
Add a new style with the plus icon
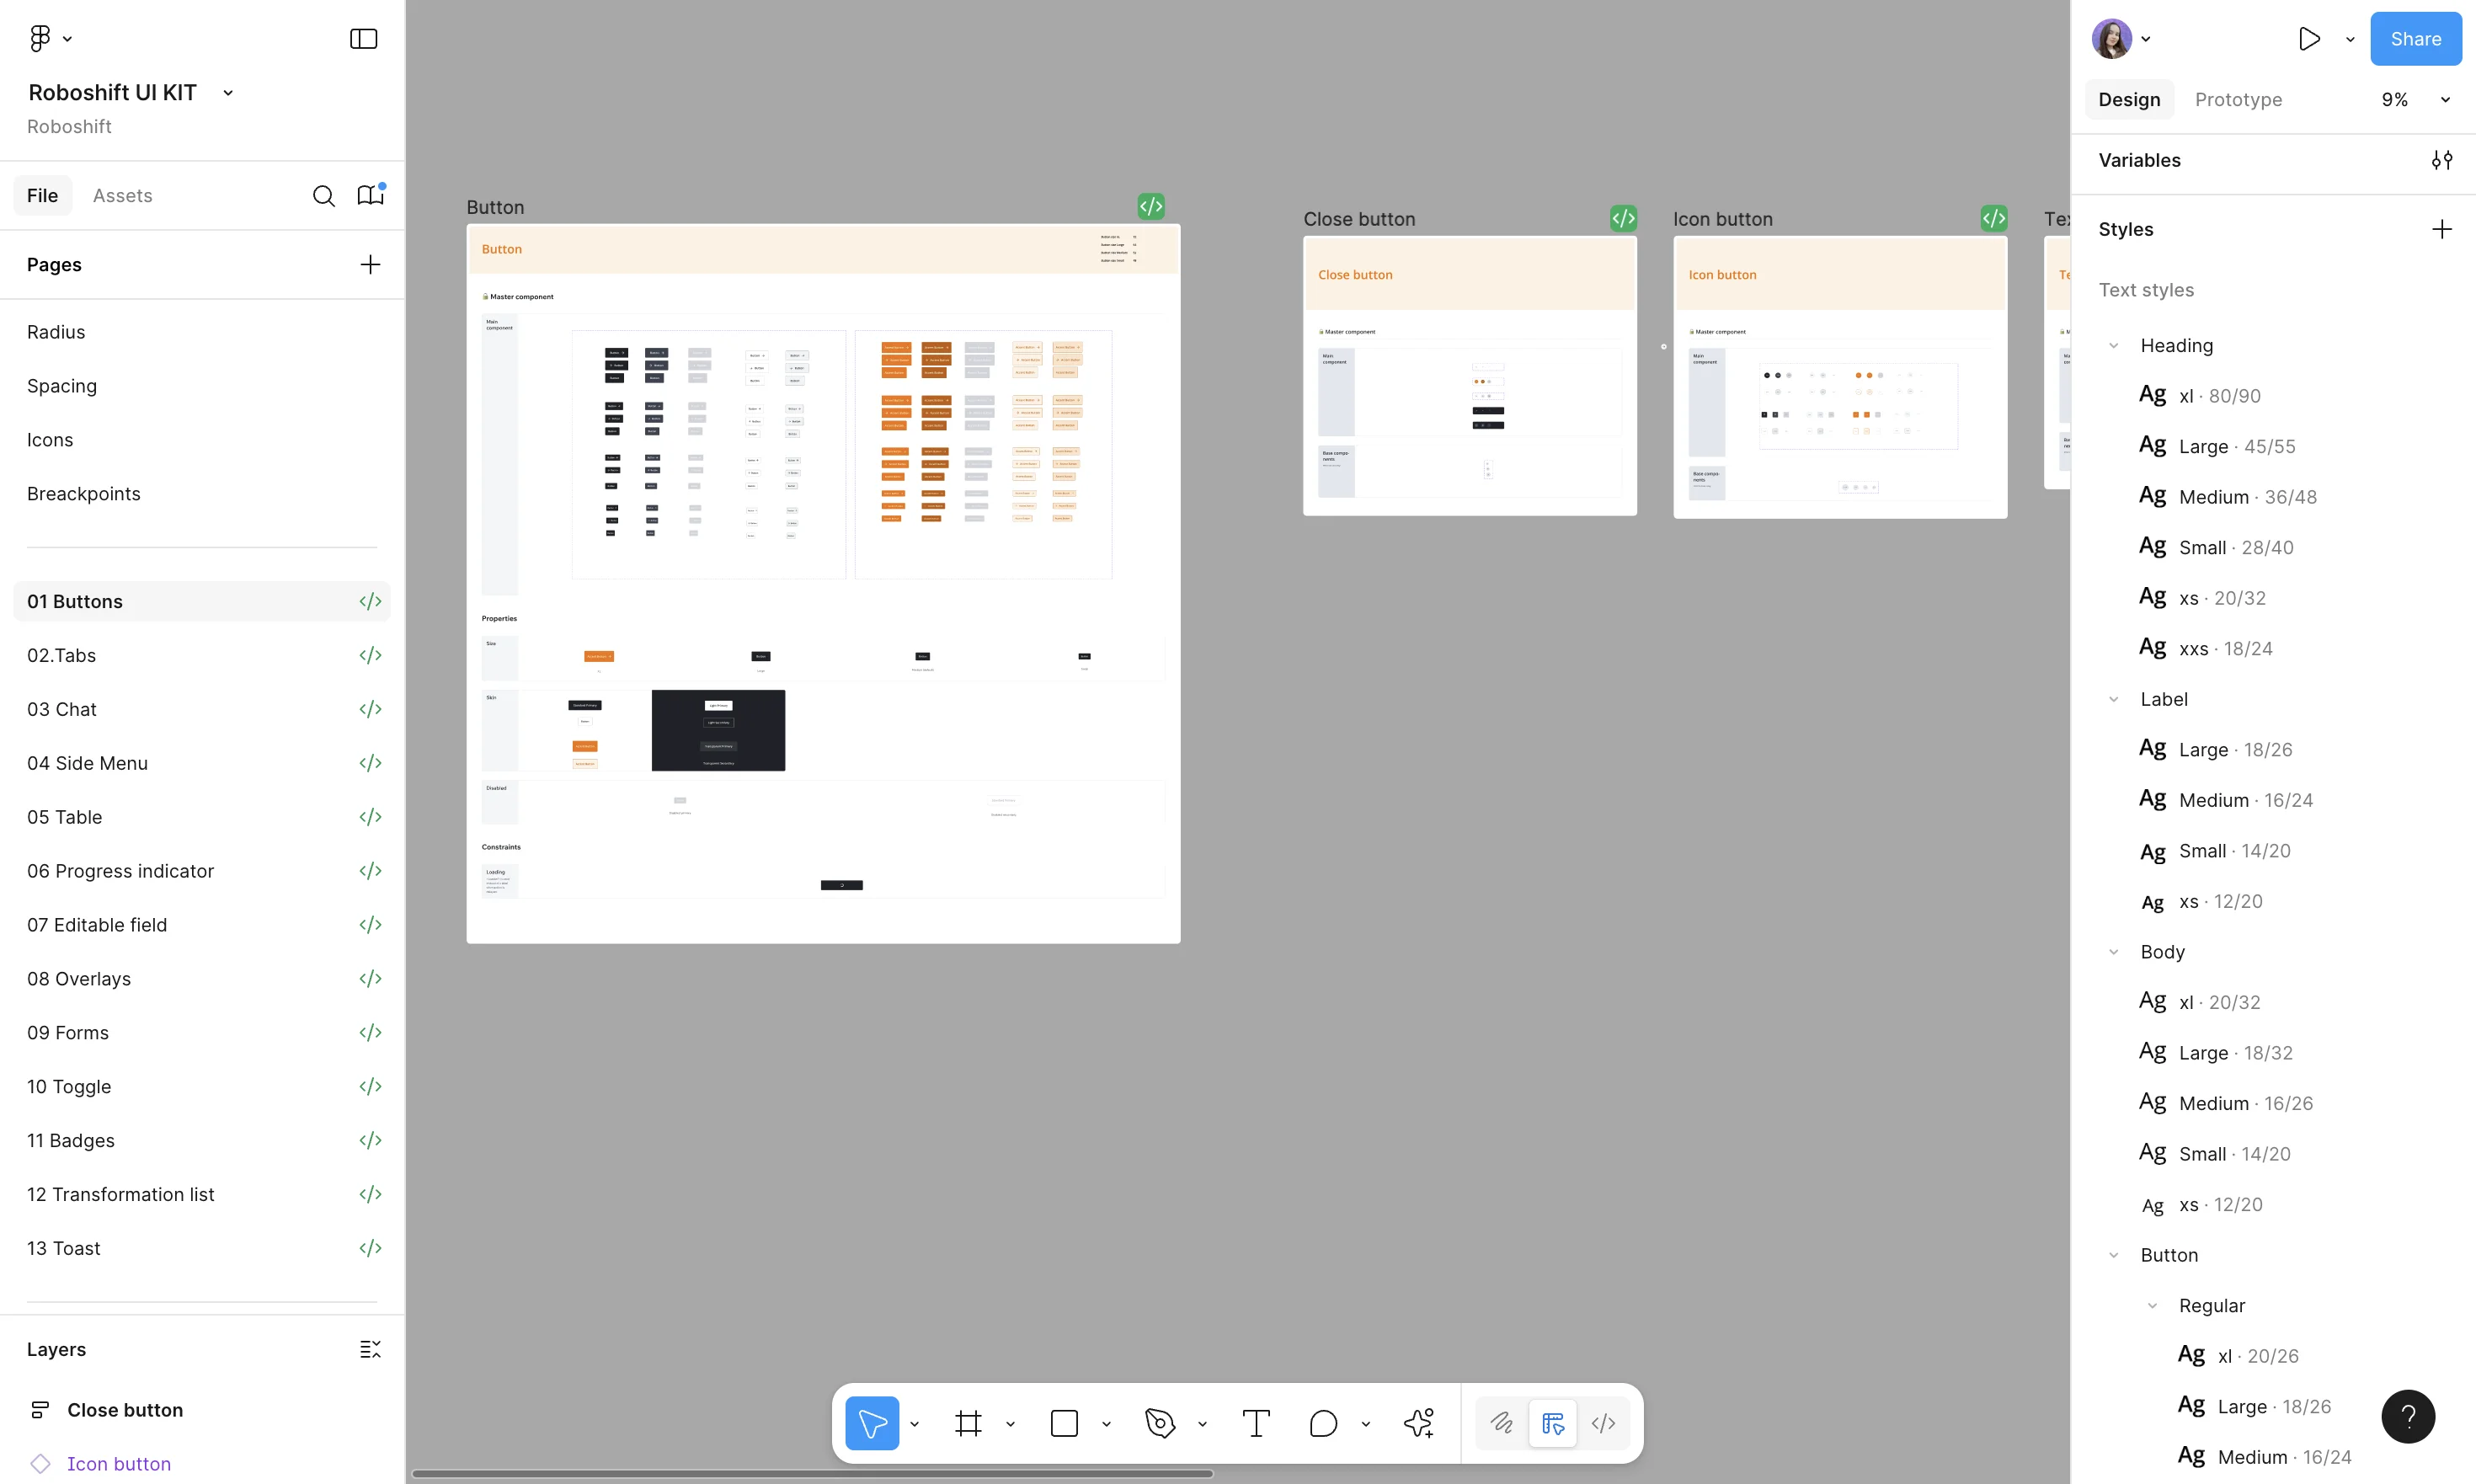2443,228
